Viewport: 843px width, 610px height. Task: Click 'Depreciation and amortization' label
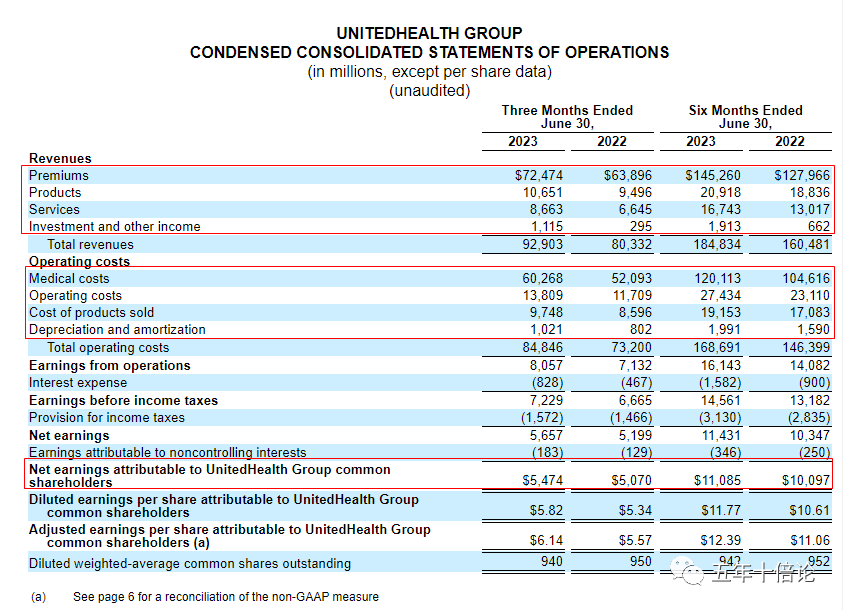point(117,330)
